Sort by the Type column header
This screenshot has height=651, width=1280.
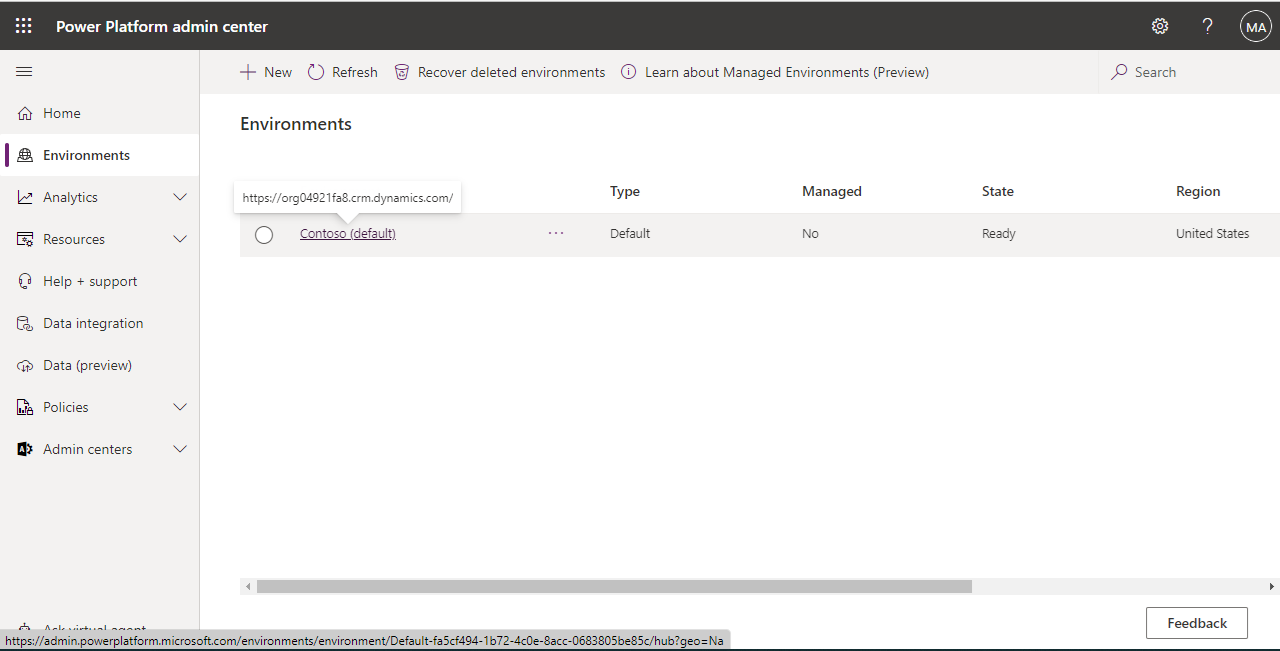click(625, 191)
